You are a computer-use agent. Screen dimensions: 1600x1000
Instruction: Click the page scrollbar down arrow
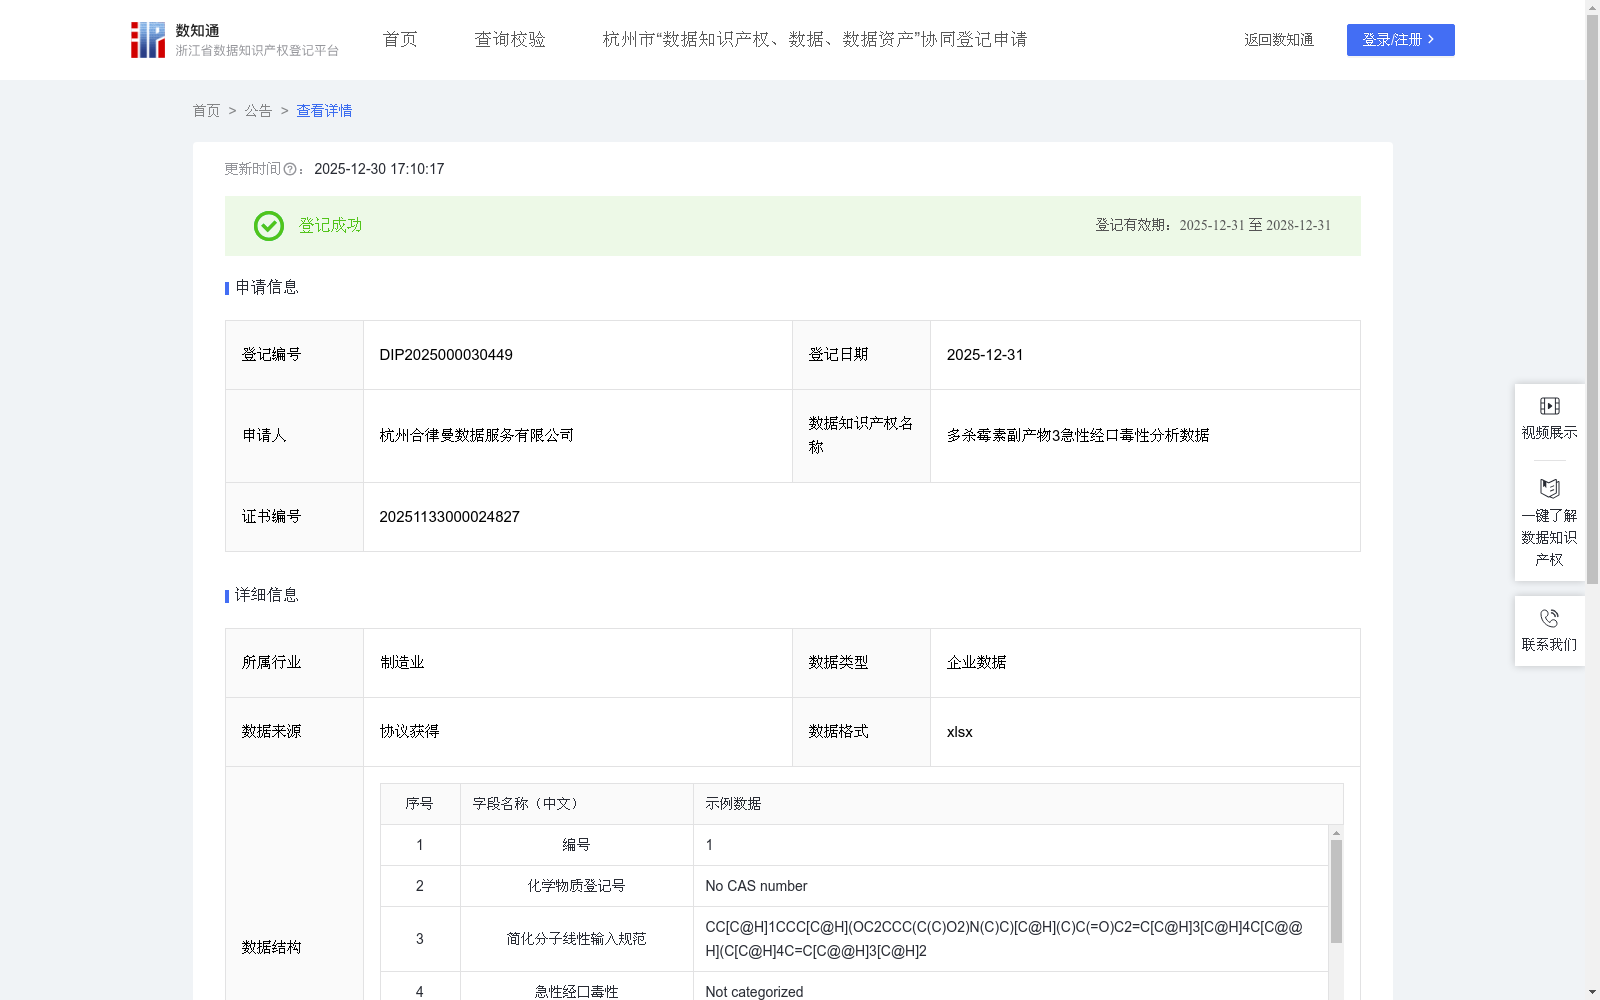(x=1592, y=993)
